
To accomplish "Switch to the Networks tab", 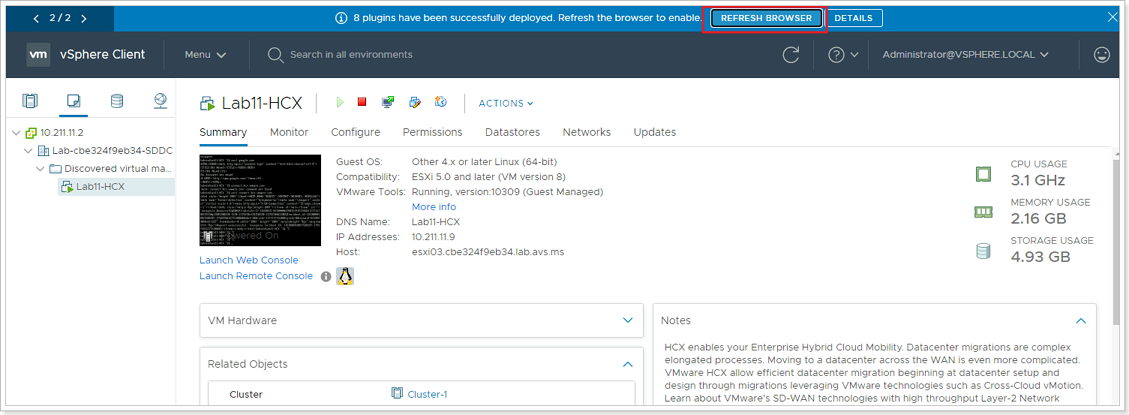I will 587,133.
